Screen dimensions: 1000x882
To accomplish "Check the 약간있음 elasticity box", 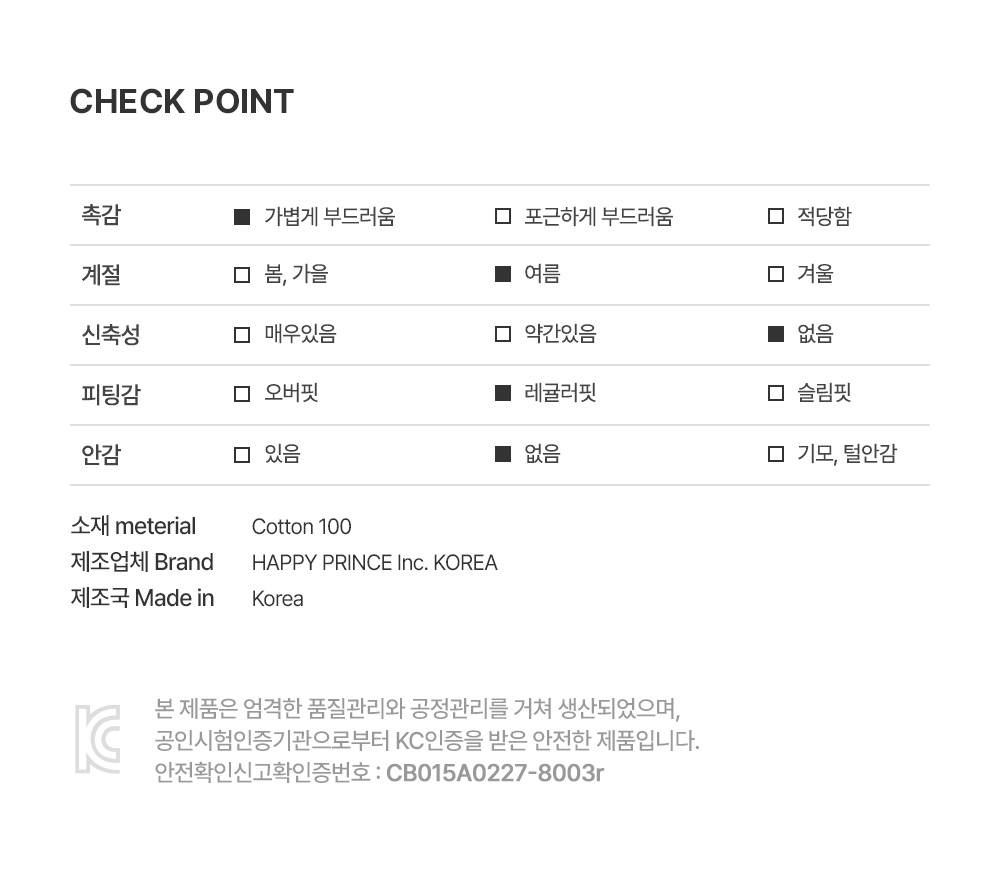I will 503,334.
